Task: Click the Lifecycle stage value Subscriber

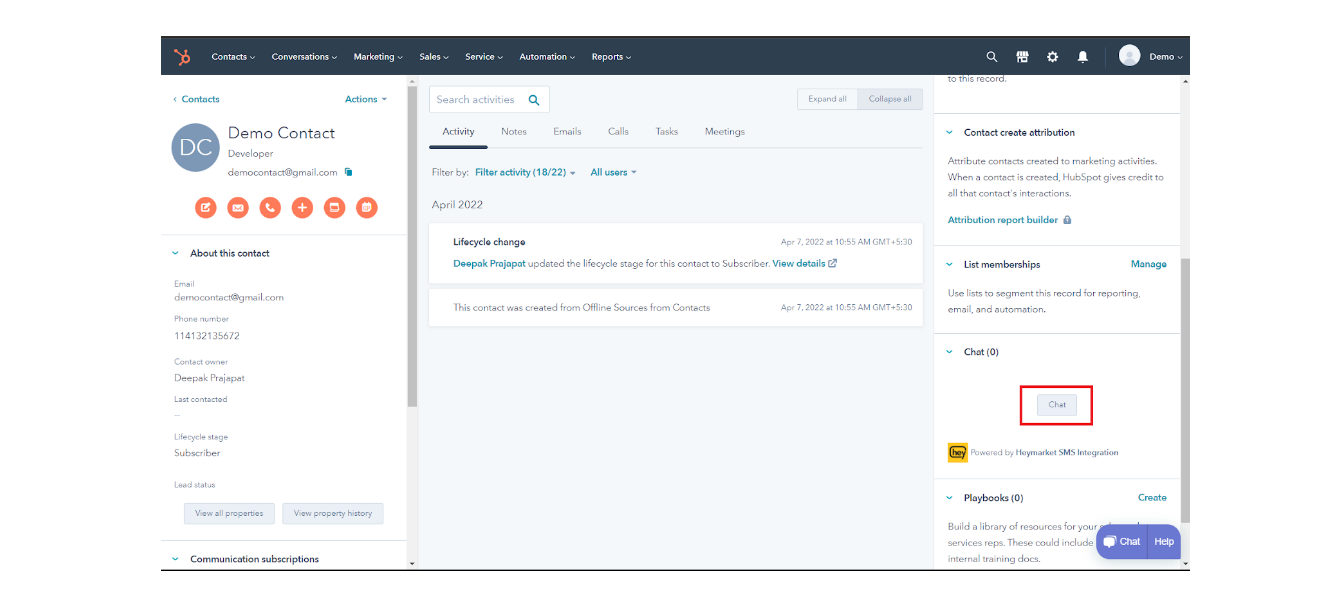Action: [x=197, y=453]
